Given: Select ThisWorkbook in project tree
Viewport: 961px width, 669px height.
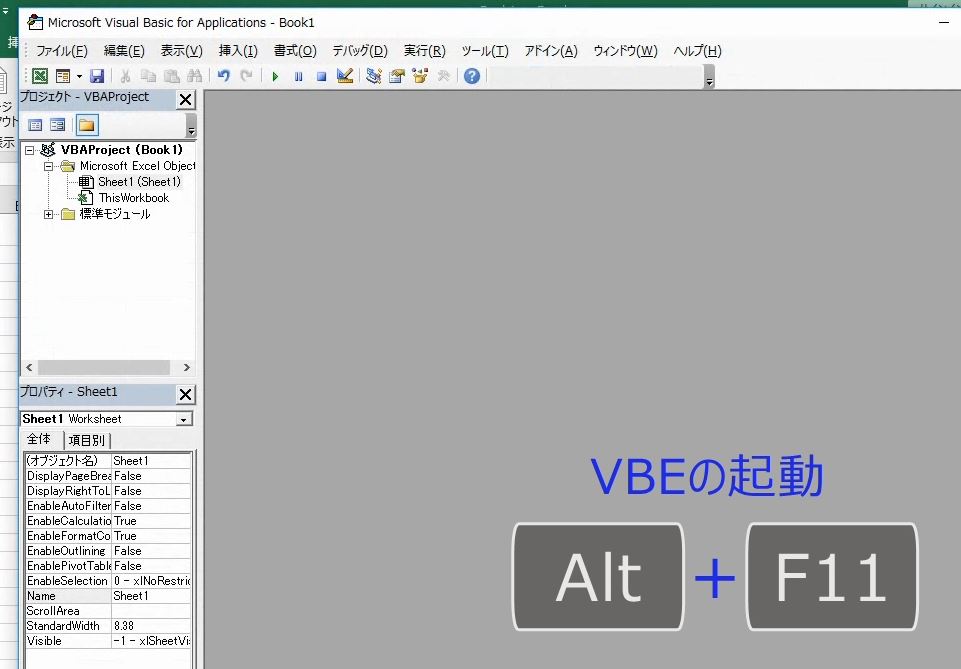Looking at the screenshot, I should tap(134, 198).
